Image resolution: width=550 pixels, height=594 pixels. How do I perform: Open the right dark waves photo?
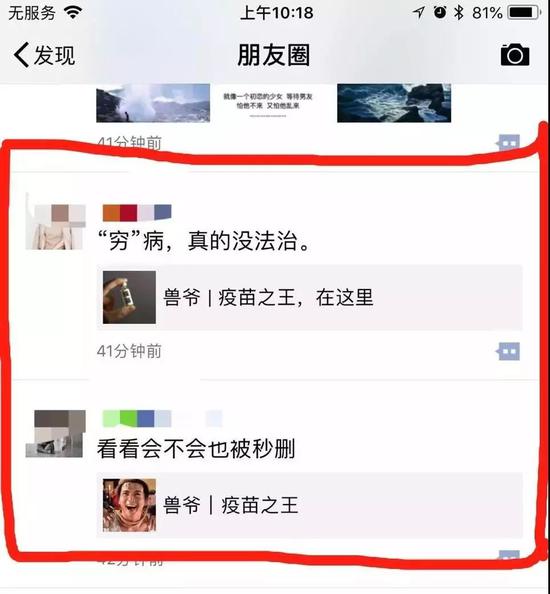tap(394, 103)
